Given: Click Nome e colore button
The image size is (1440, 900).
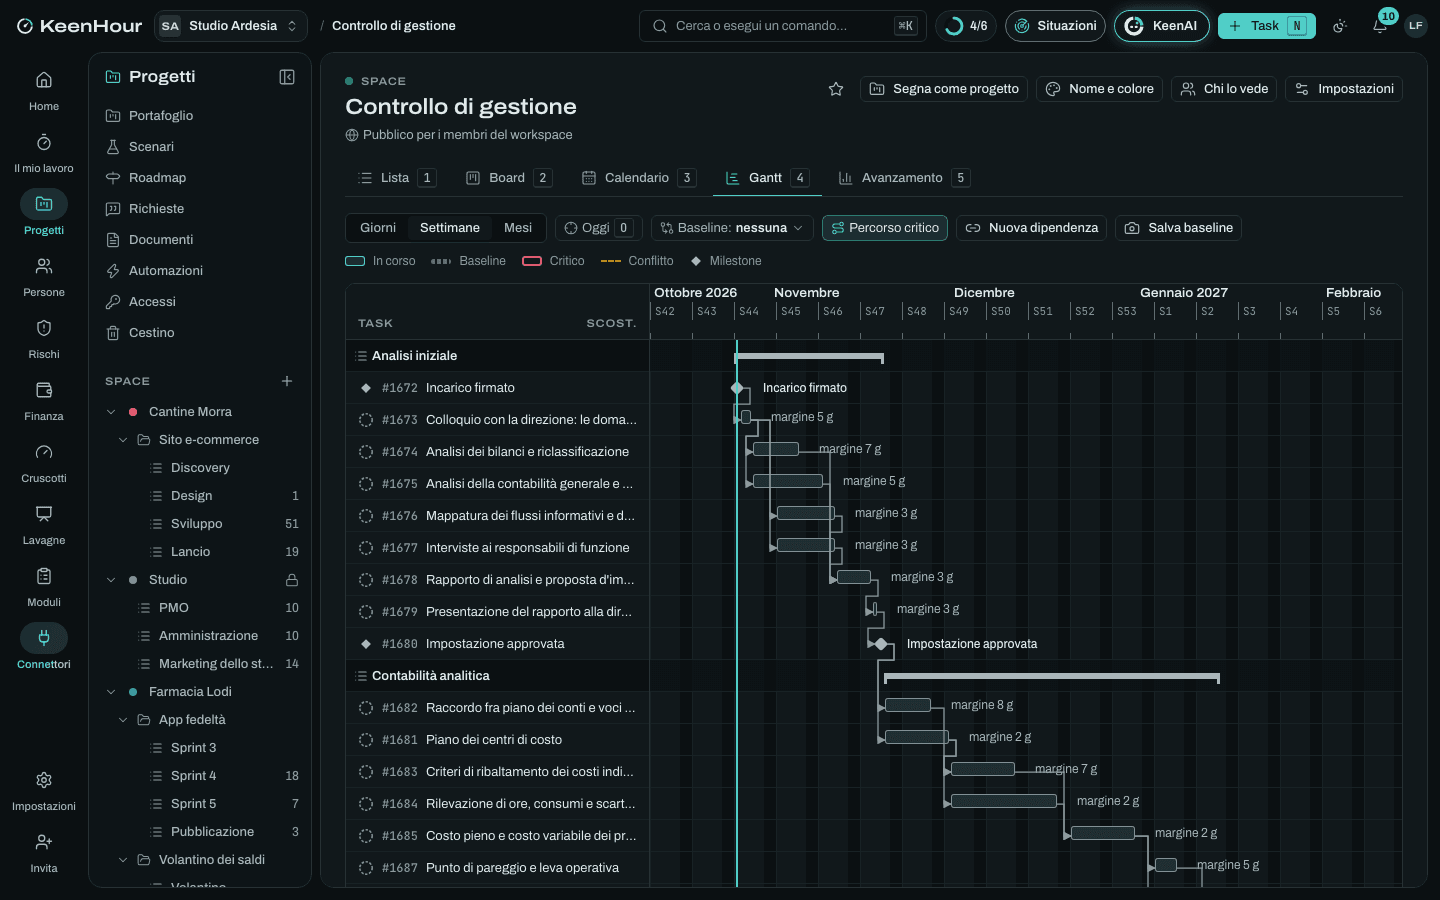Looking at the screenshot, I should pyautogui.click(x=1099, y=89).
